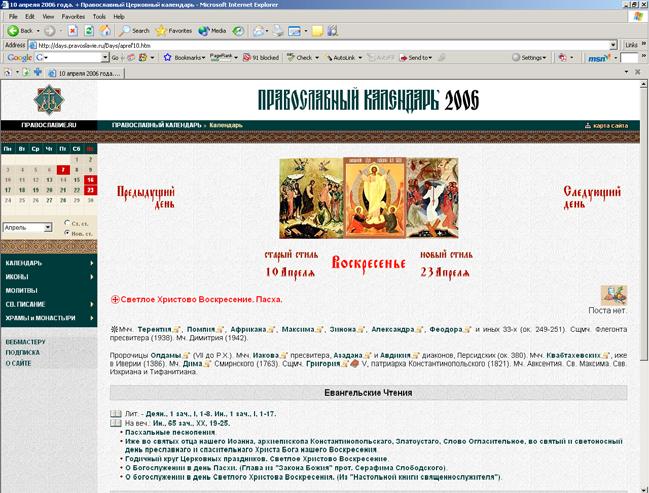Image resolution: width=649 pixels, height=493 pixels.
Task: Go to Следующий день next day
Action: (592, 197)
